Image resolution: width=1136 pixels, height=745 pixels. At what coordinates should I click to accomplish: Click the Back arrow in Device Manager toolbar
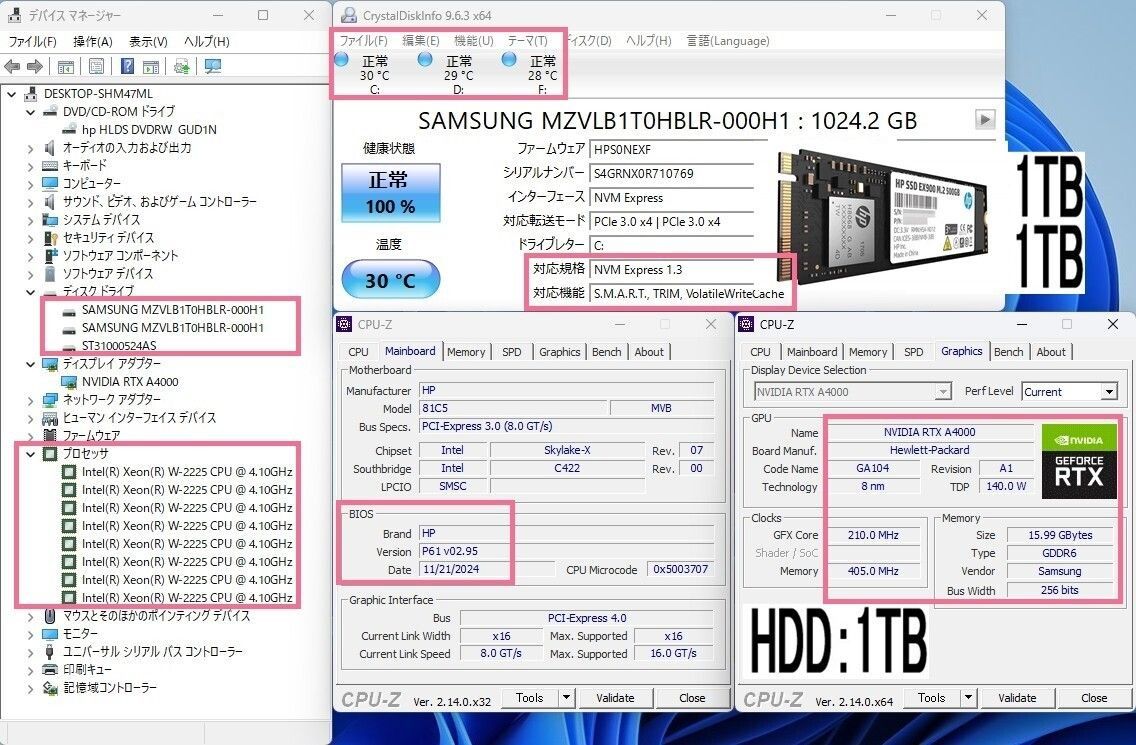12,67
